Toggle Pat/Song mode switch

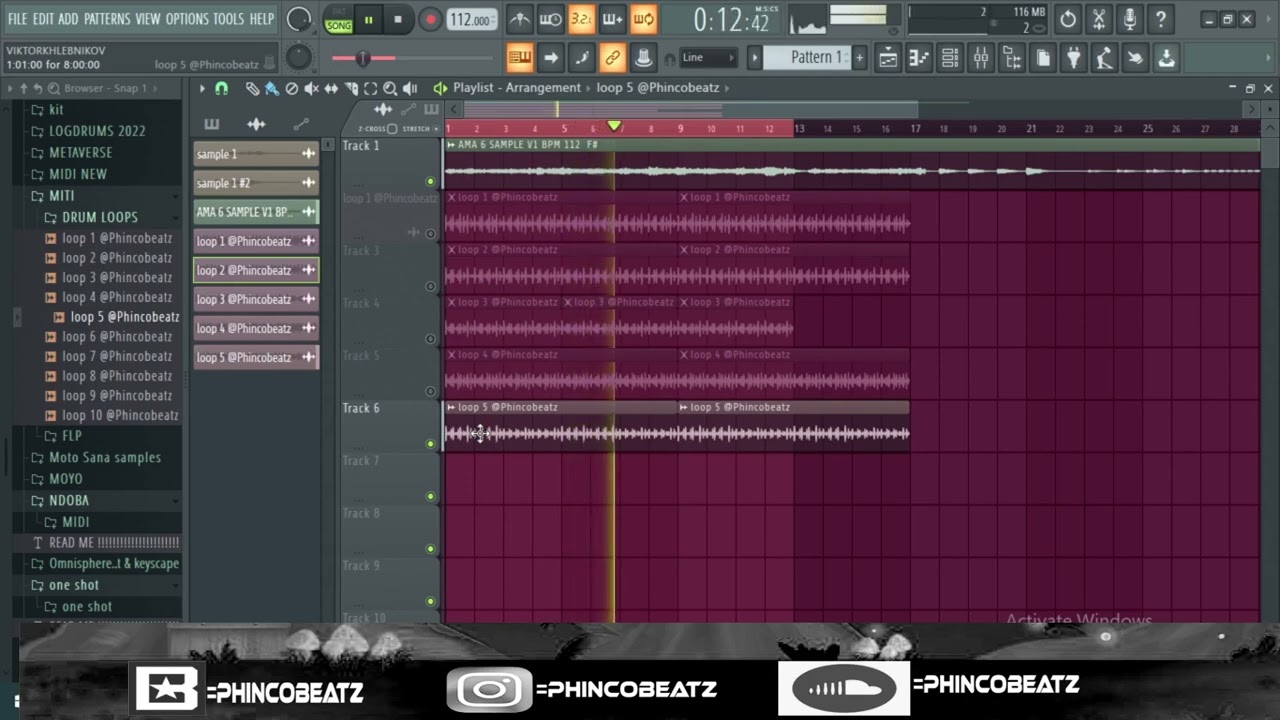pyautogui.click(x=339, y=19)
